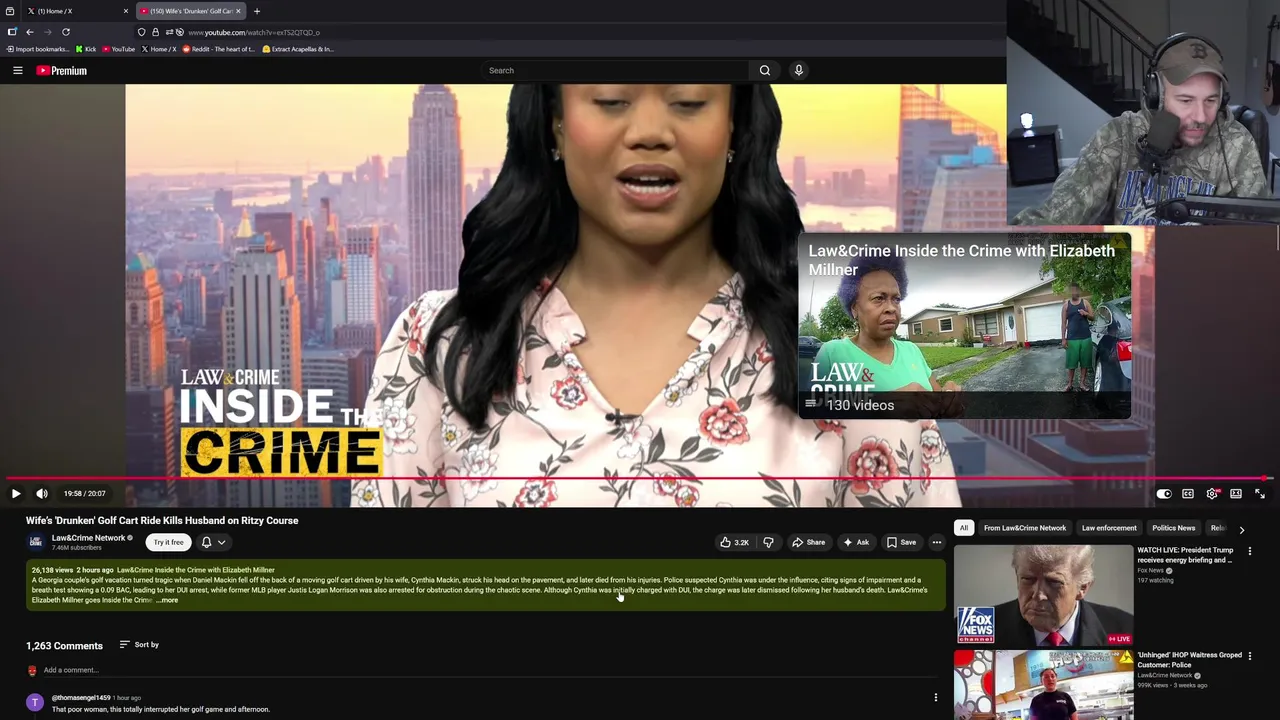This screenshot has width=1280, height=720.
Task: Enter fullscreen mode
Action: [x=1260, y=493]
